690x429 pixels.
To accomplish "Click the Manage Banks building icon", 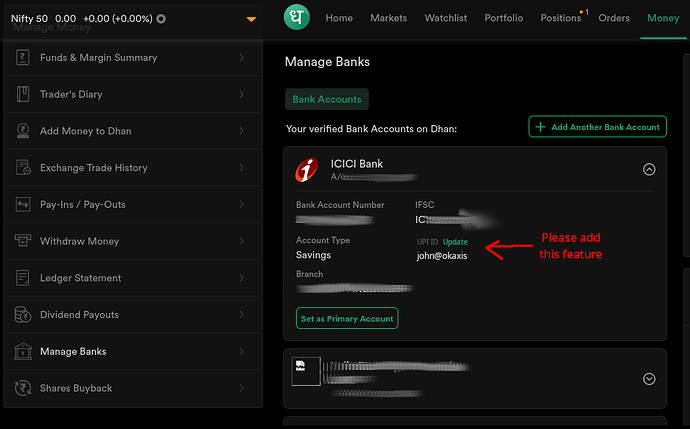I will 23,351.
